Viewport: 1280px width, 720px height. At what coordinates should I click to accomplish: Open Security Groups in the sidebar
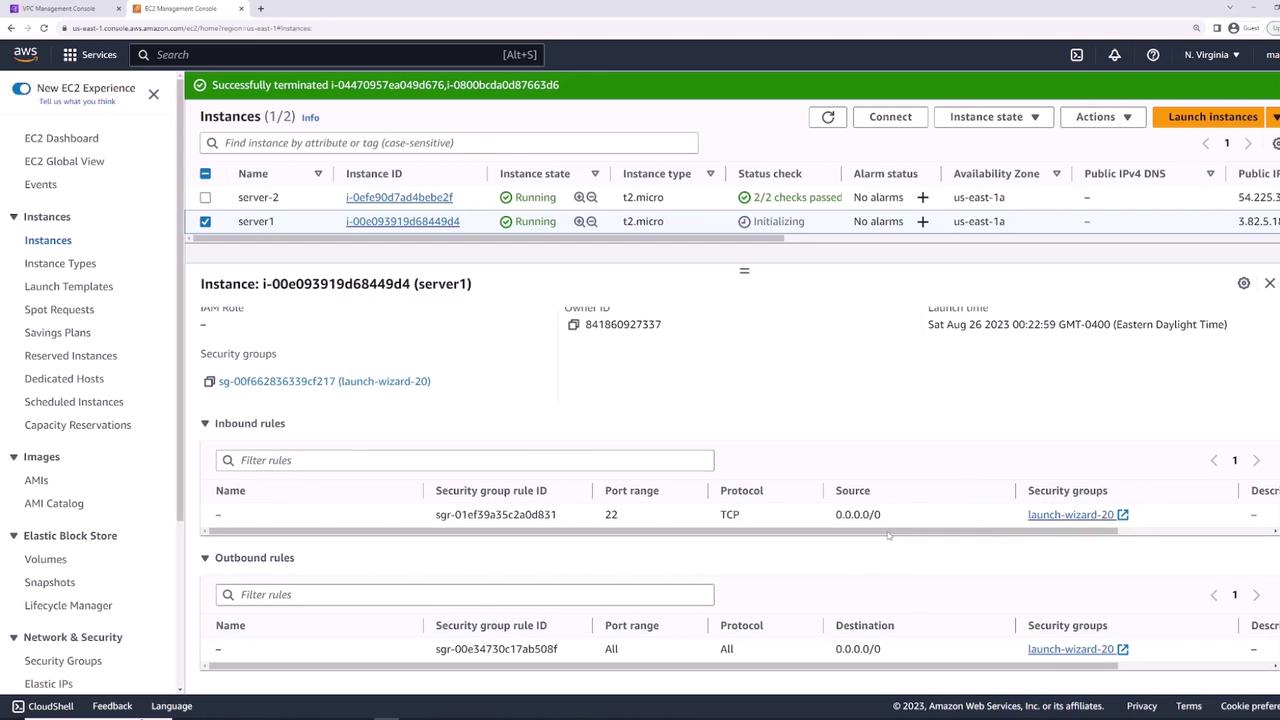pyautogui.click(x=63, y=661)
